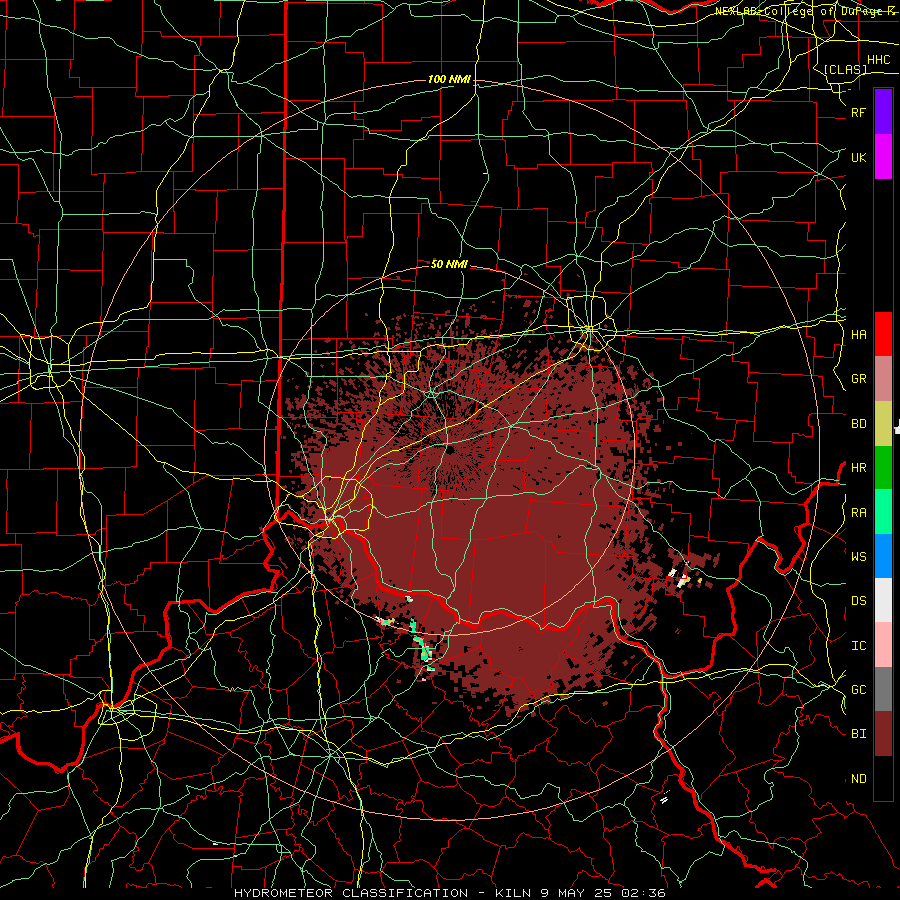Select the BD yellow-green swatch
Viewport: 900px width, 900px height.
pyautogui.click(x=883, y=424)
